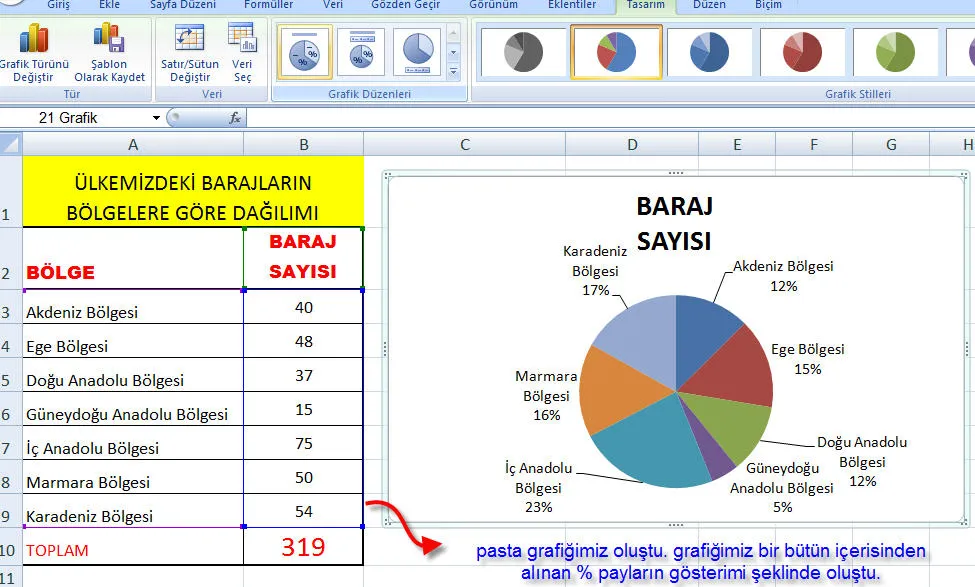Select the third chart layout thumbnail

tap(417, 51)
